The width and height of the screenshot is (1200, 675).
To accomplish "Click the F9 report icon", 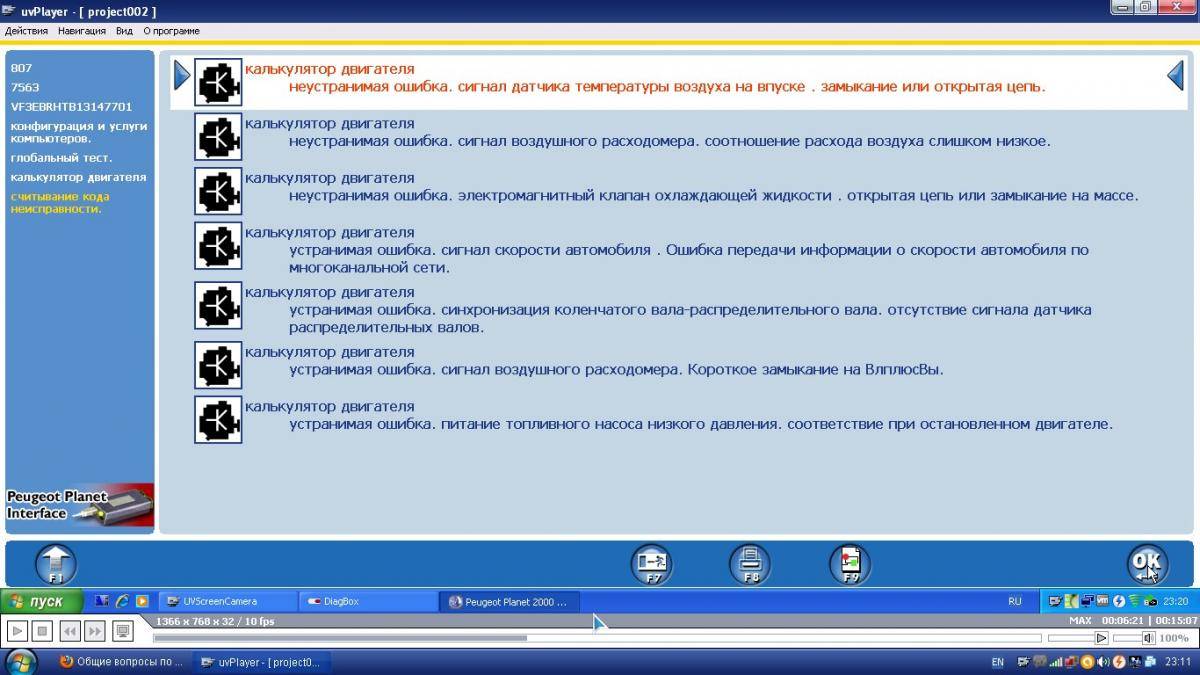I will pos(849,565).
